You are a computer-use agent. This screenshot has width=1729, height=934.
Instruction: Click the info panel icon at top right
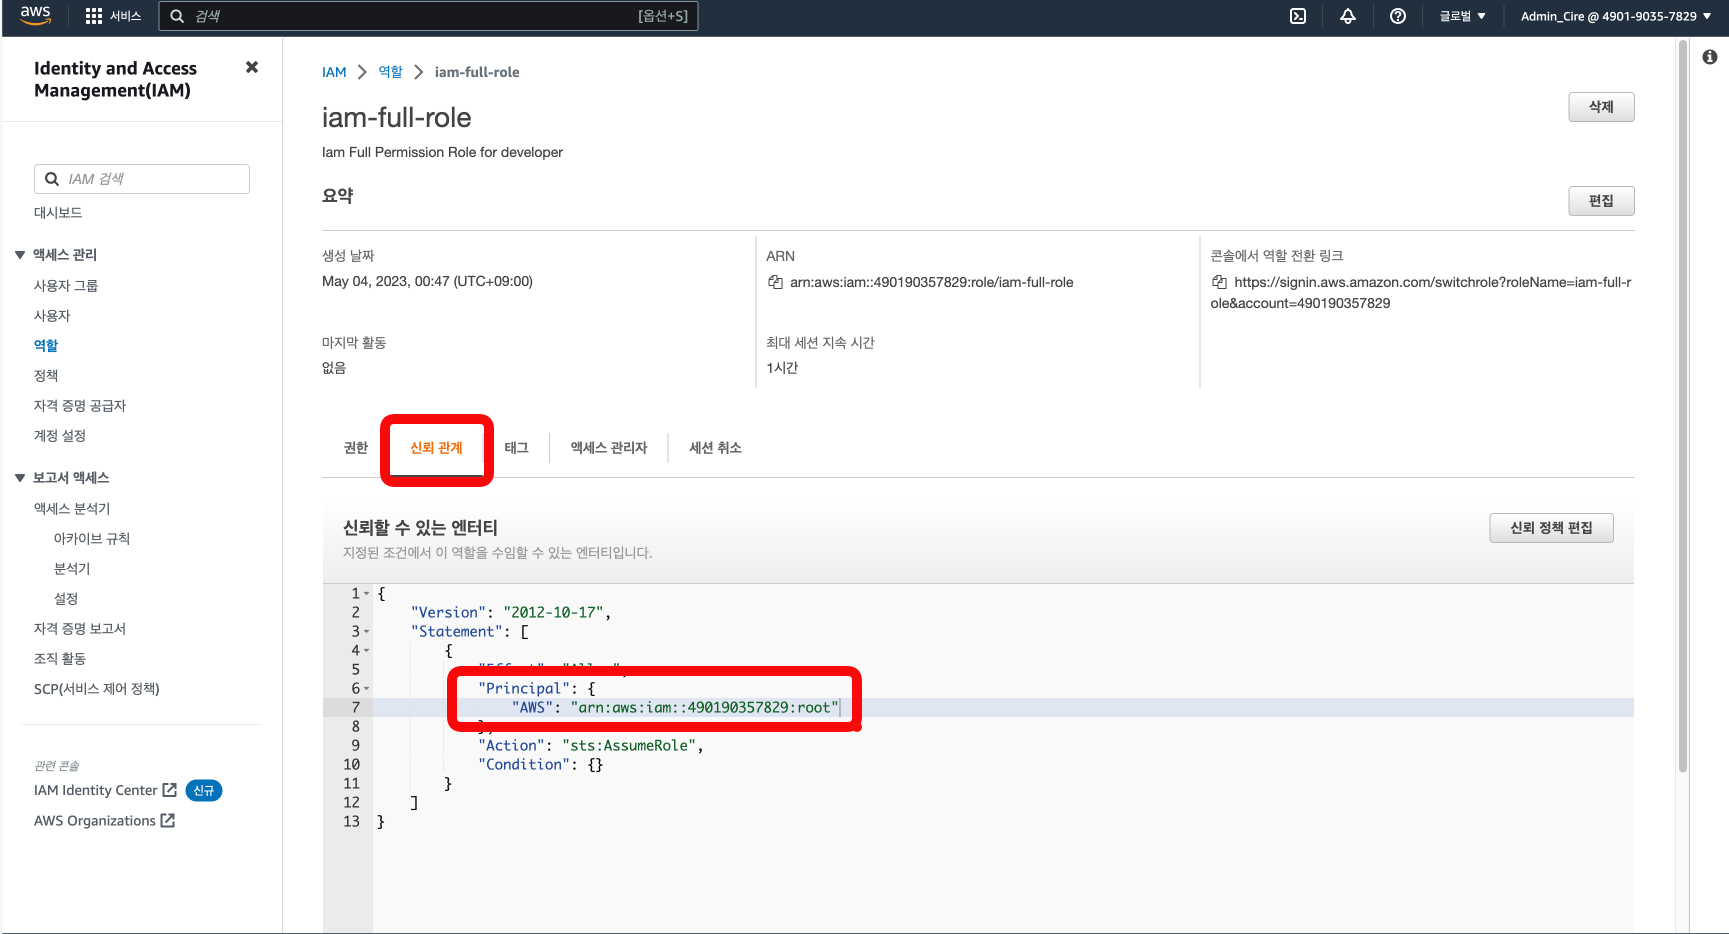pyautogui.click(x=1710, y=57)
